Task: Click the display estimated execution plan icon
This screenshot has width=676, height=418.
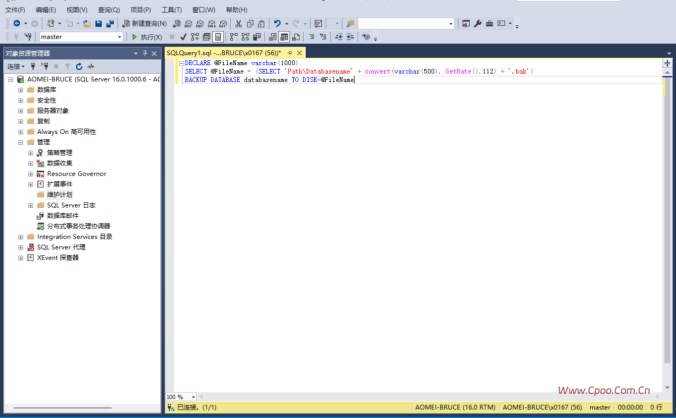Action: click(x=195, y=37)
